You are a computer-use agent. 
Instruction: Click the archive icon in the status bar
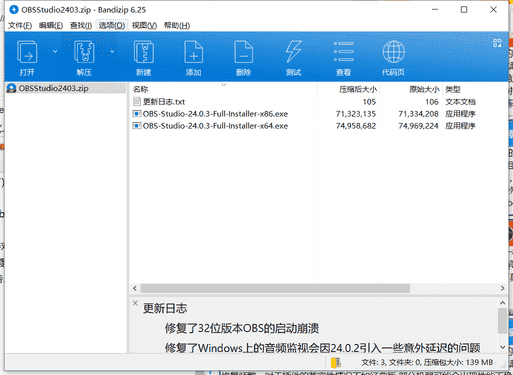pyautogui.click(x=336, y=362)
